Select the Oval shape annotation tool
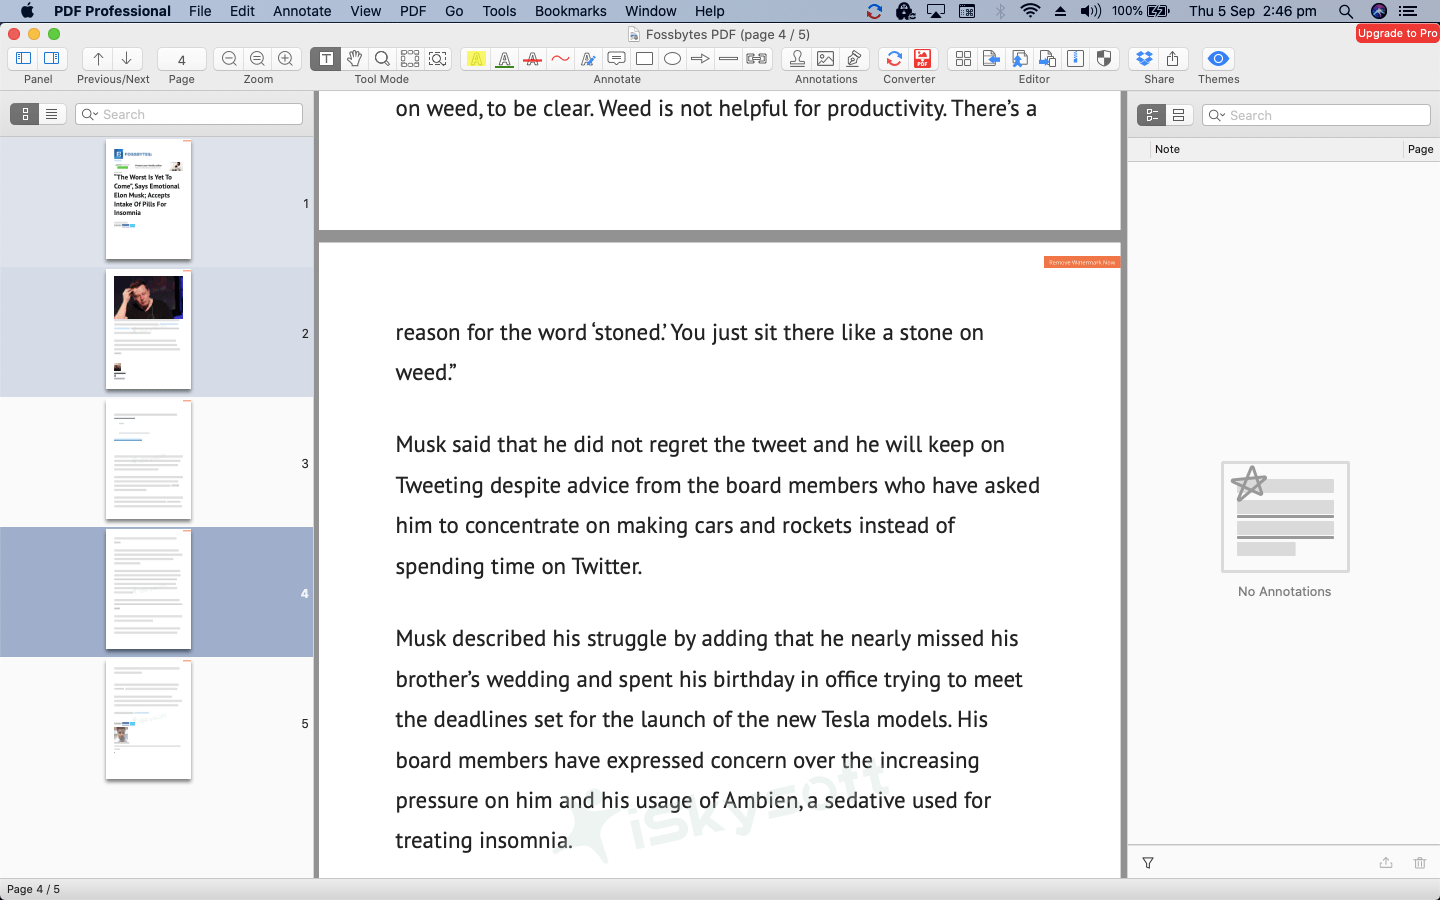This screenshot has width=1440, height=900. point(672,59)
